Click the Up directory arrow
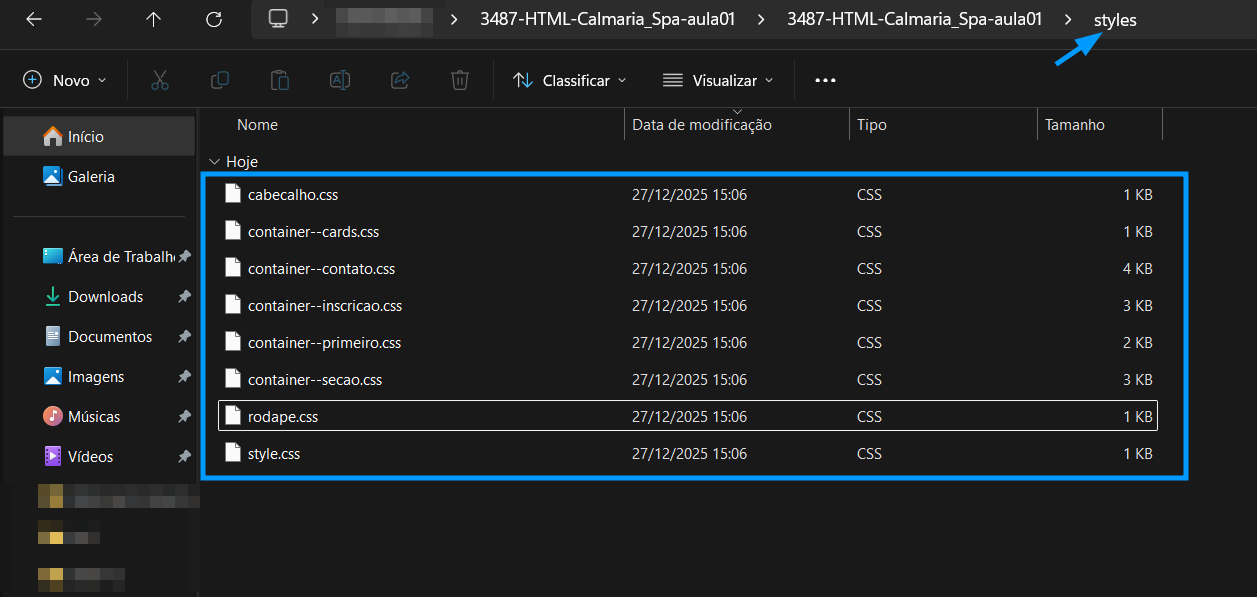The image size is (1257, 597). 153,19
